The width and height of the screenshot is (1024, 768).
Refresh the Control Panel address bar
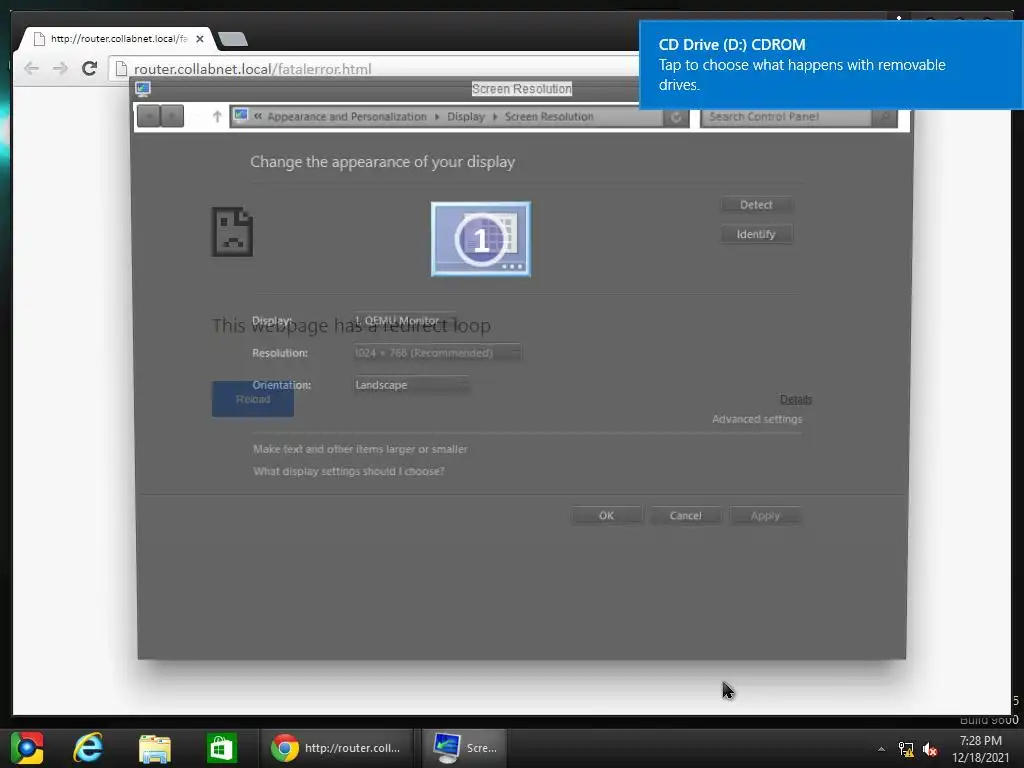(676, 117)
